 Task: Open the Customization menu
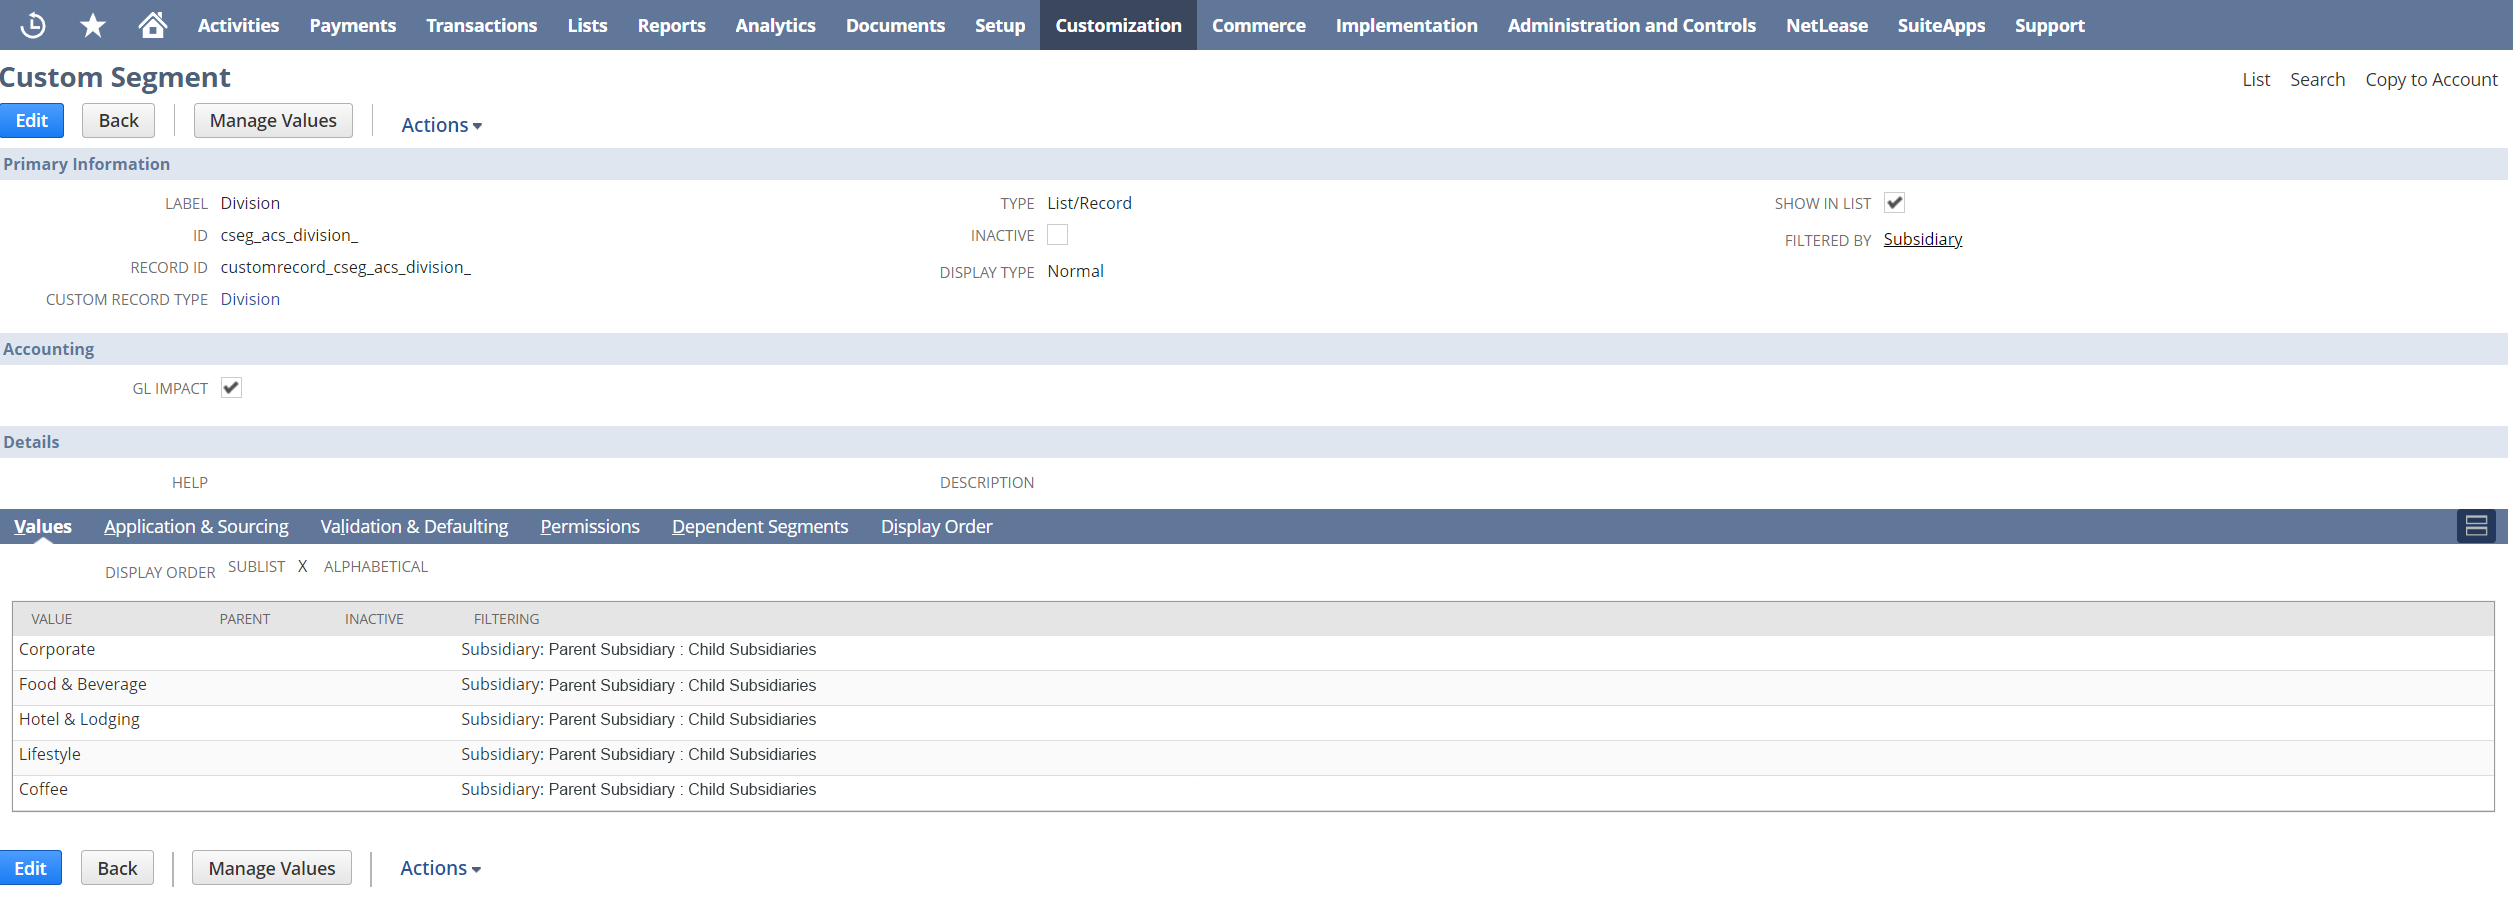point(1118,25)
